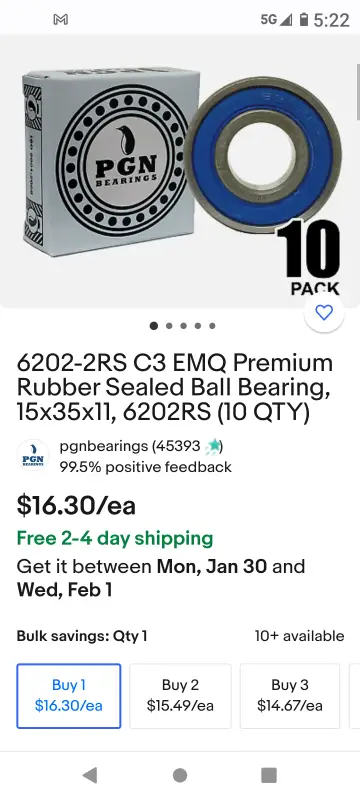View the 99.5% positive feedback details
Screen dimensions: 360x800
point(146,467)
